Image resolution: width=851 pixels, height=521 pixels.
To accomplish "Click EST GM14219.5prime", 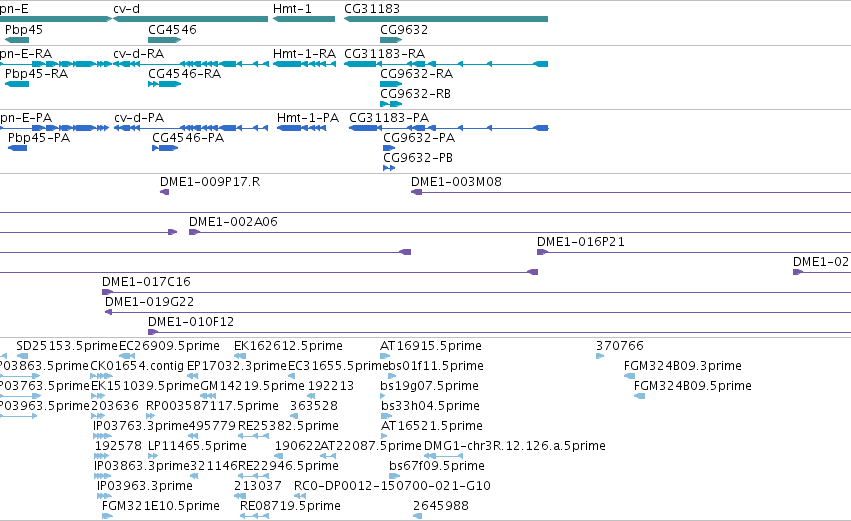I will point(208,396).
